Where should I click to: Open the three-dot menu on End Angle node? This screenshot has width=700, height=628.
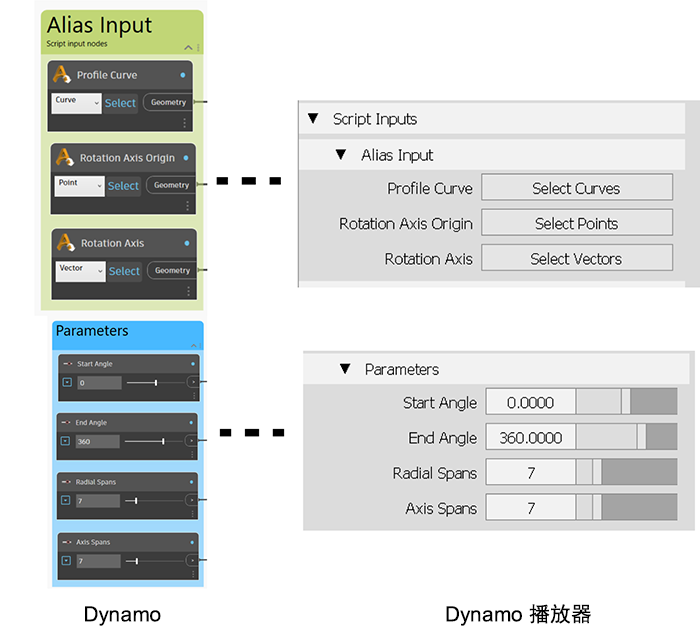[x=192, y=454]
